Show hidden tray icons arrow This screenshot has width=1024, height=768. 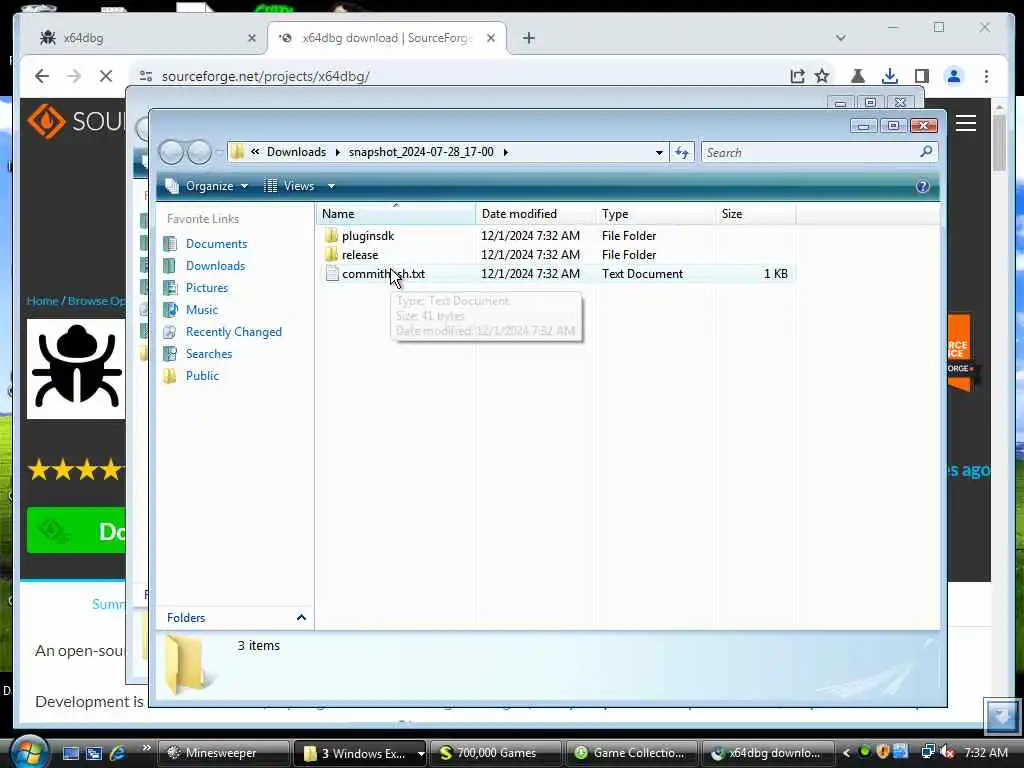[846, 753]
